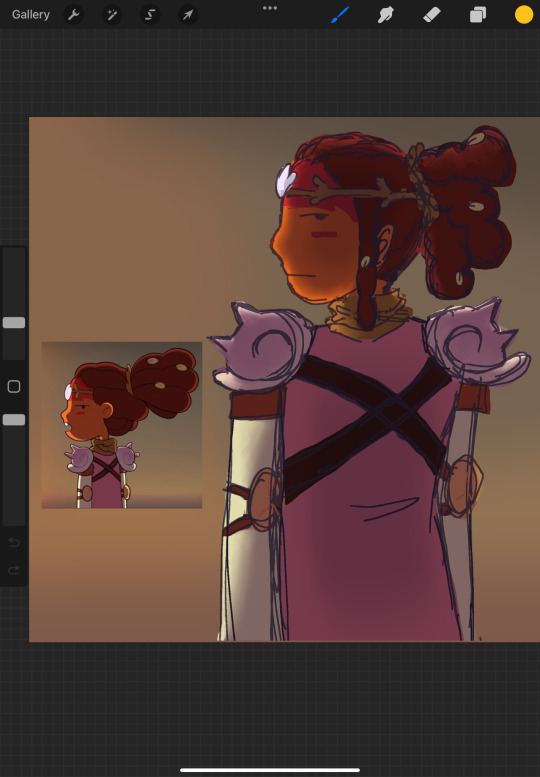This screenshot has width=540, height=777.
Task: Activate the Transform arrow tool
Action: pyautogui.click(x=188, y=15)
